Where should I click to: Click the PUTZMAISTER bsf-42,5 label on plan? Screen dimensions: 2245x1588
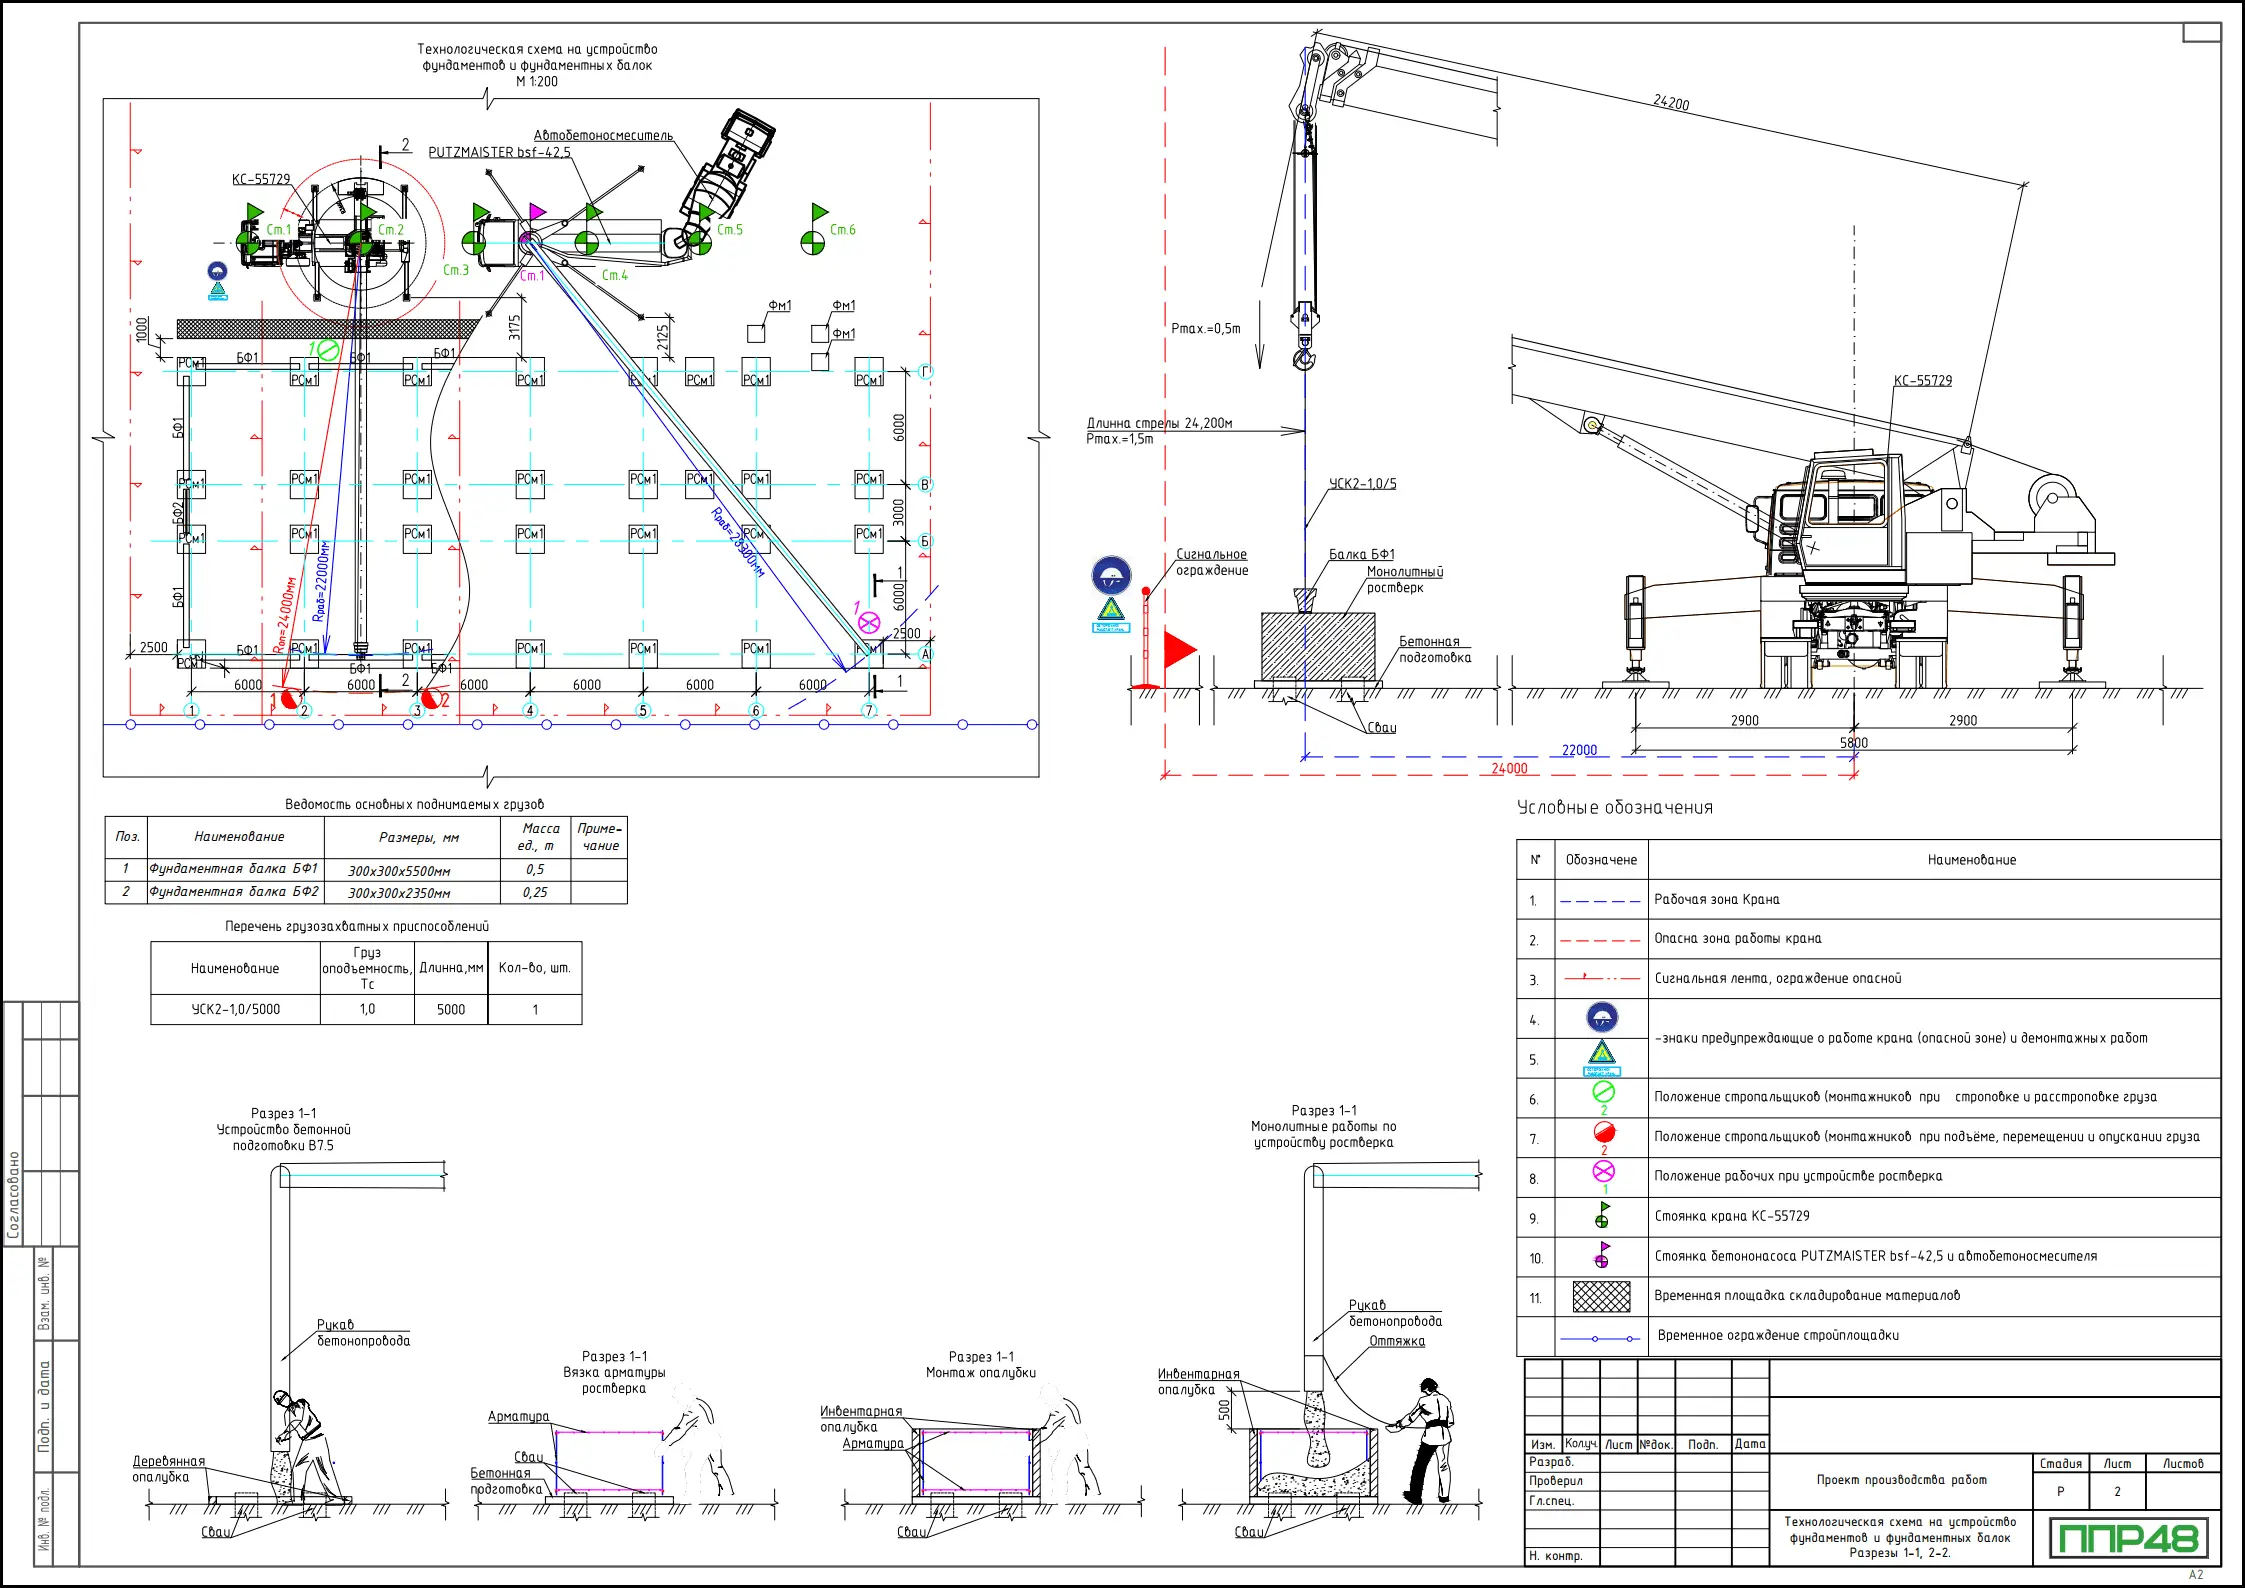(499, 153)
